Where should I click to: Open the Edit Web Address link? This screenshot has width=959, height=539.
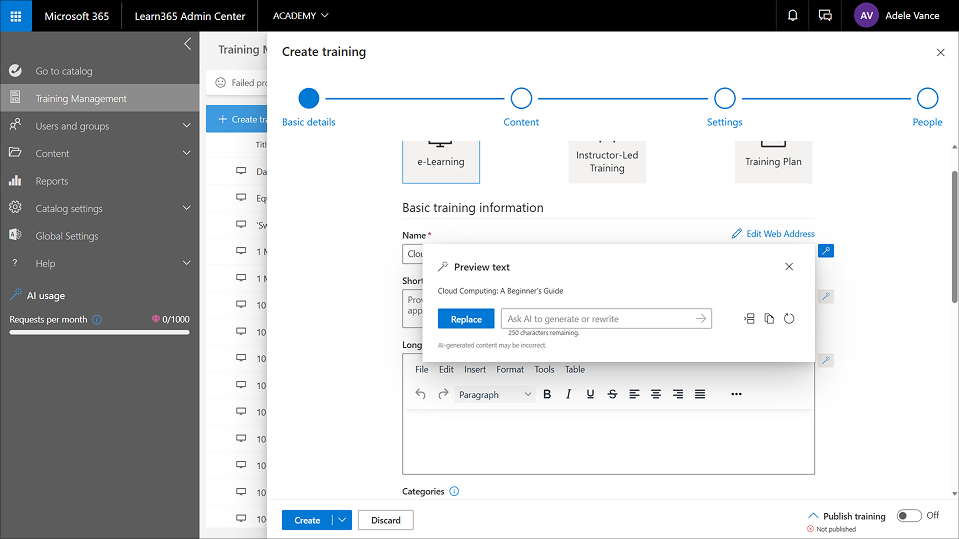pos(773,234)
